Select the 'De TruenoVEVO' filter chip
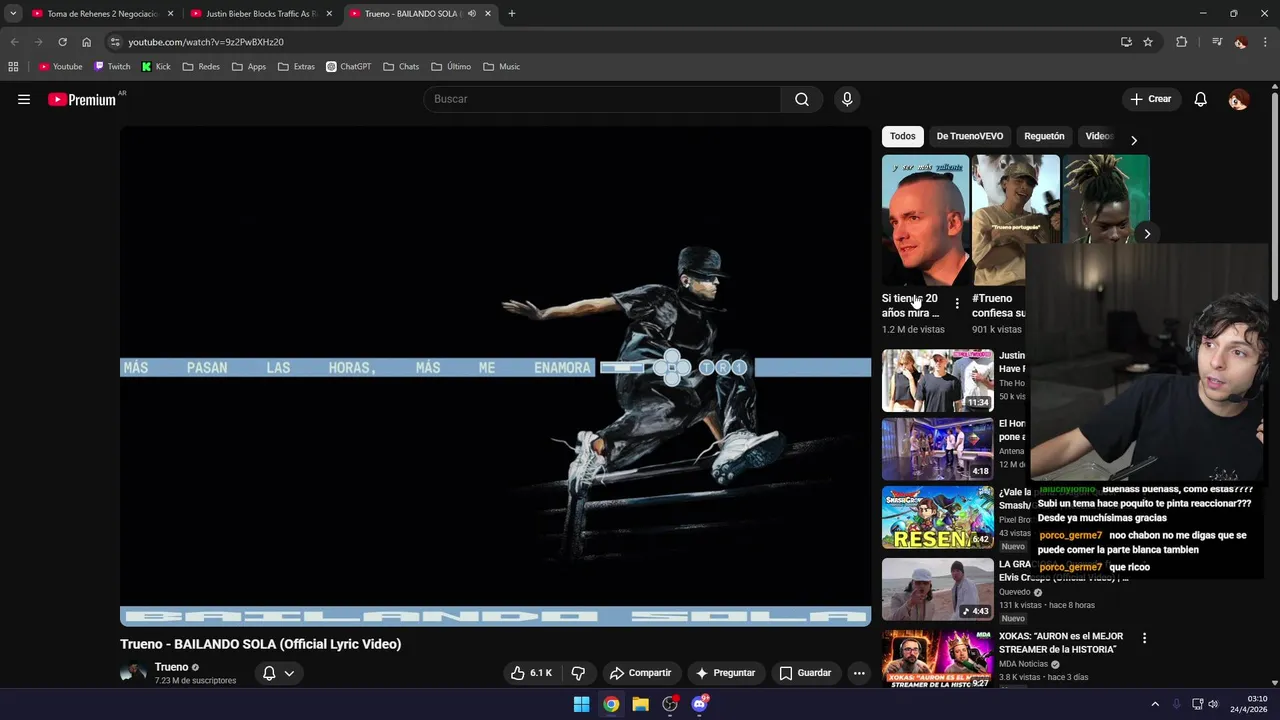 [970, 136]
